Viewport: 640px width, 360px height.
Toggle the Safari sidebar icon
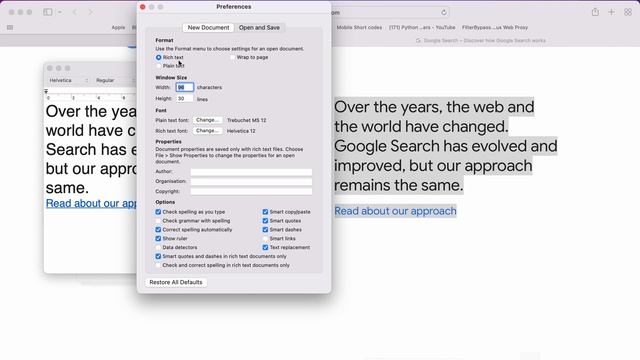(48, 12)
